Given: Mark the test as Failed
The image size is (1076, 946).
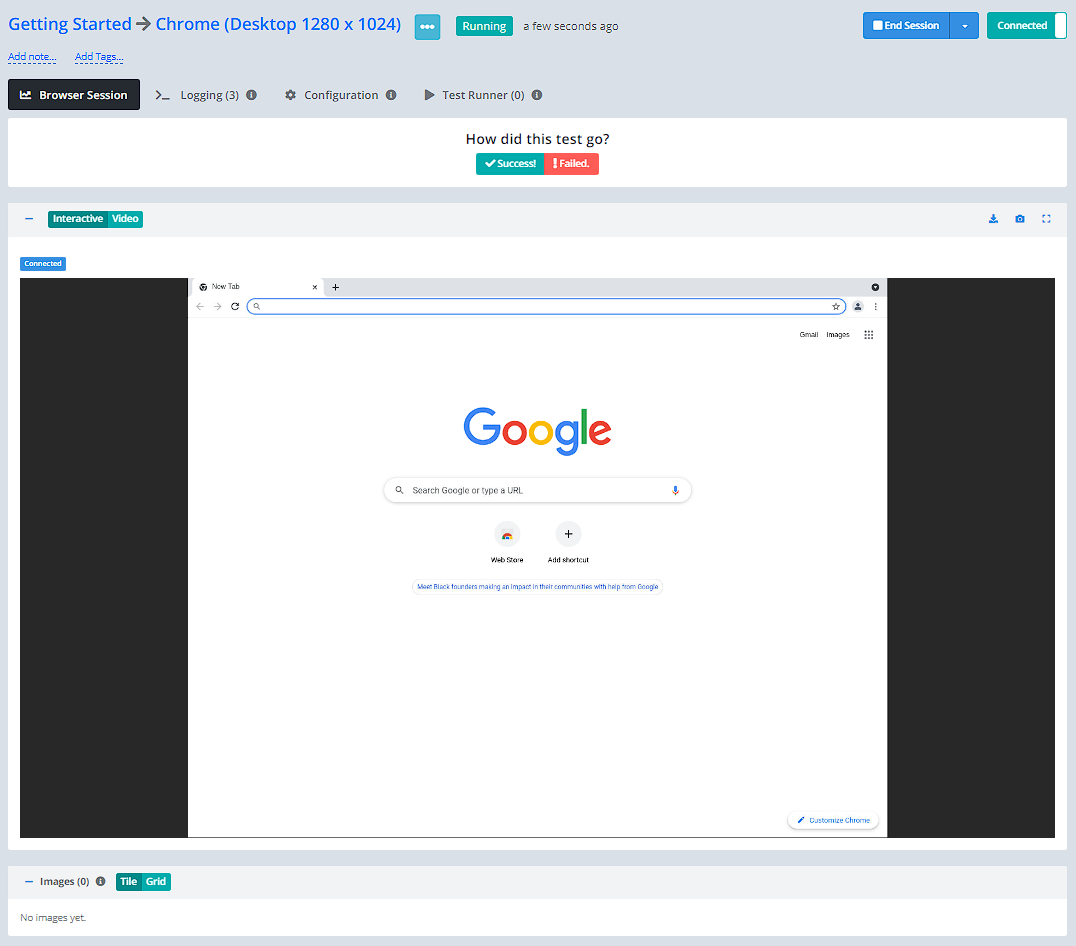Looking at the screenshot, I should pos(571,164).
